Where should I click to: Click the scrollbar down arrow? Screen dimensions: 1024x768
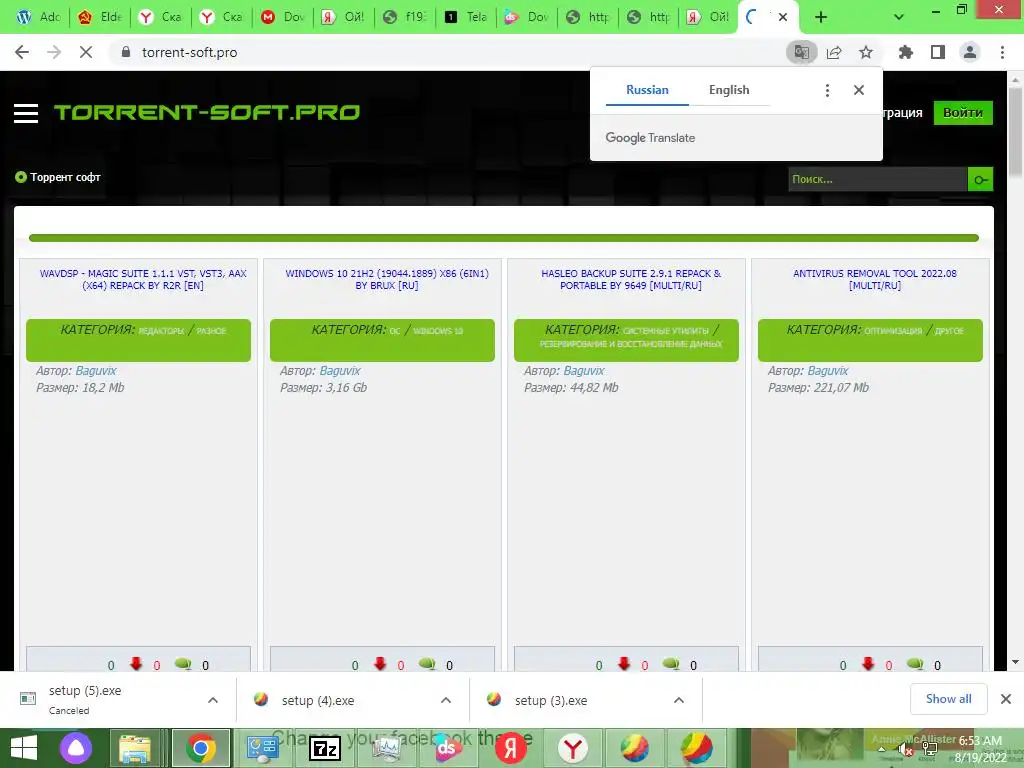pyautogui.click(x=1016, y=662)
